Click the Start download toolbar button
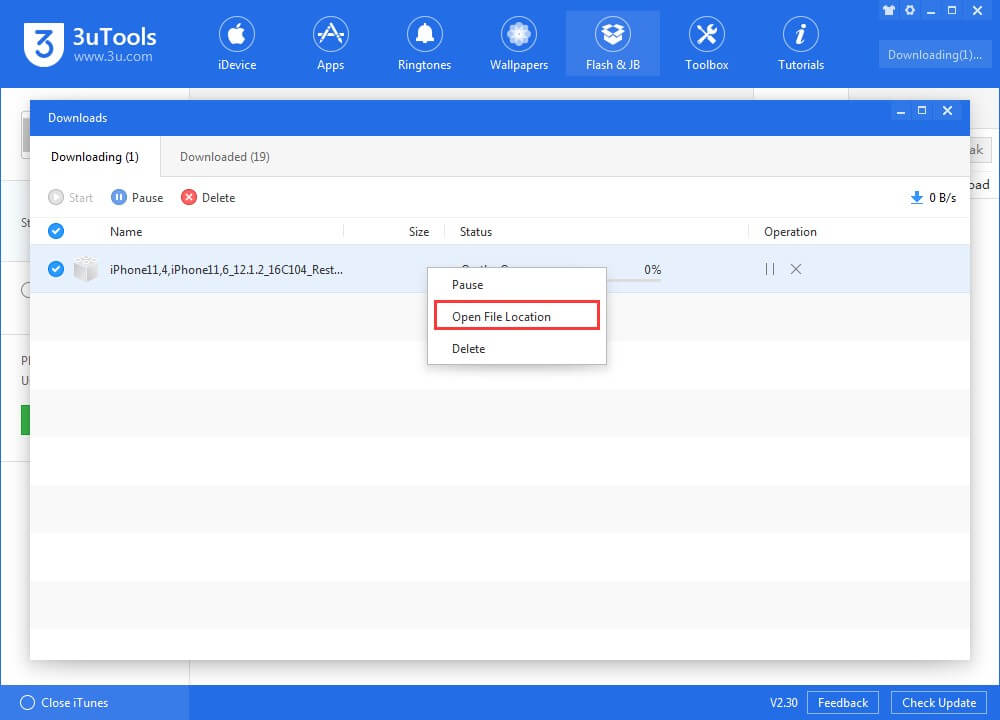 pyautogui.click(x=70, y=198)
